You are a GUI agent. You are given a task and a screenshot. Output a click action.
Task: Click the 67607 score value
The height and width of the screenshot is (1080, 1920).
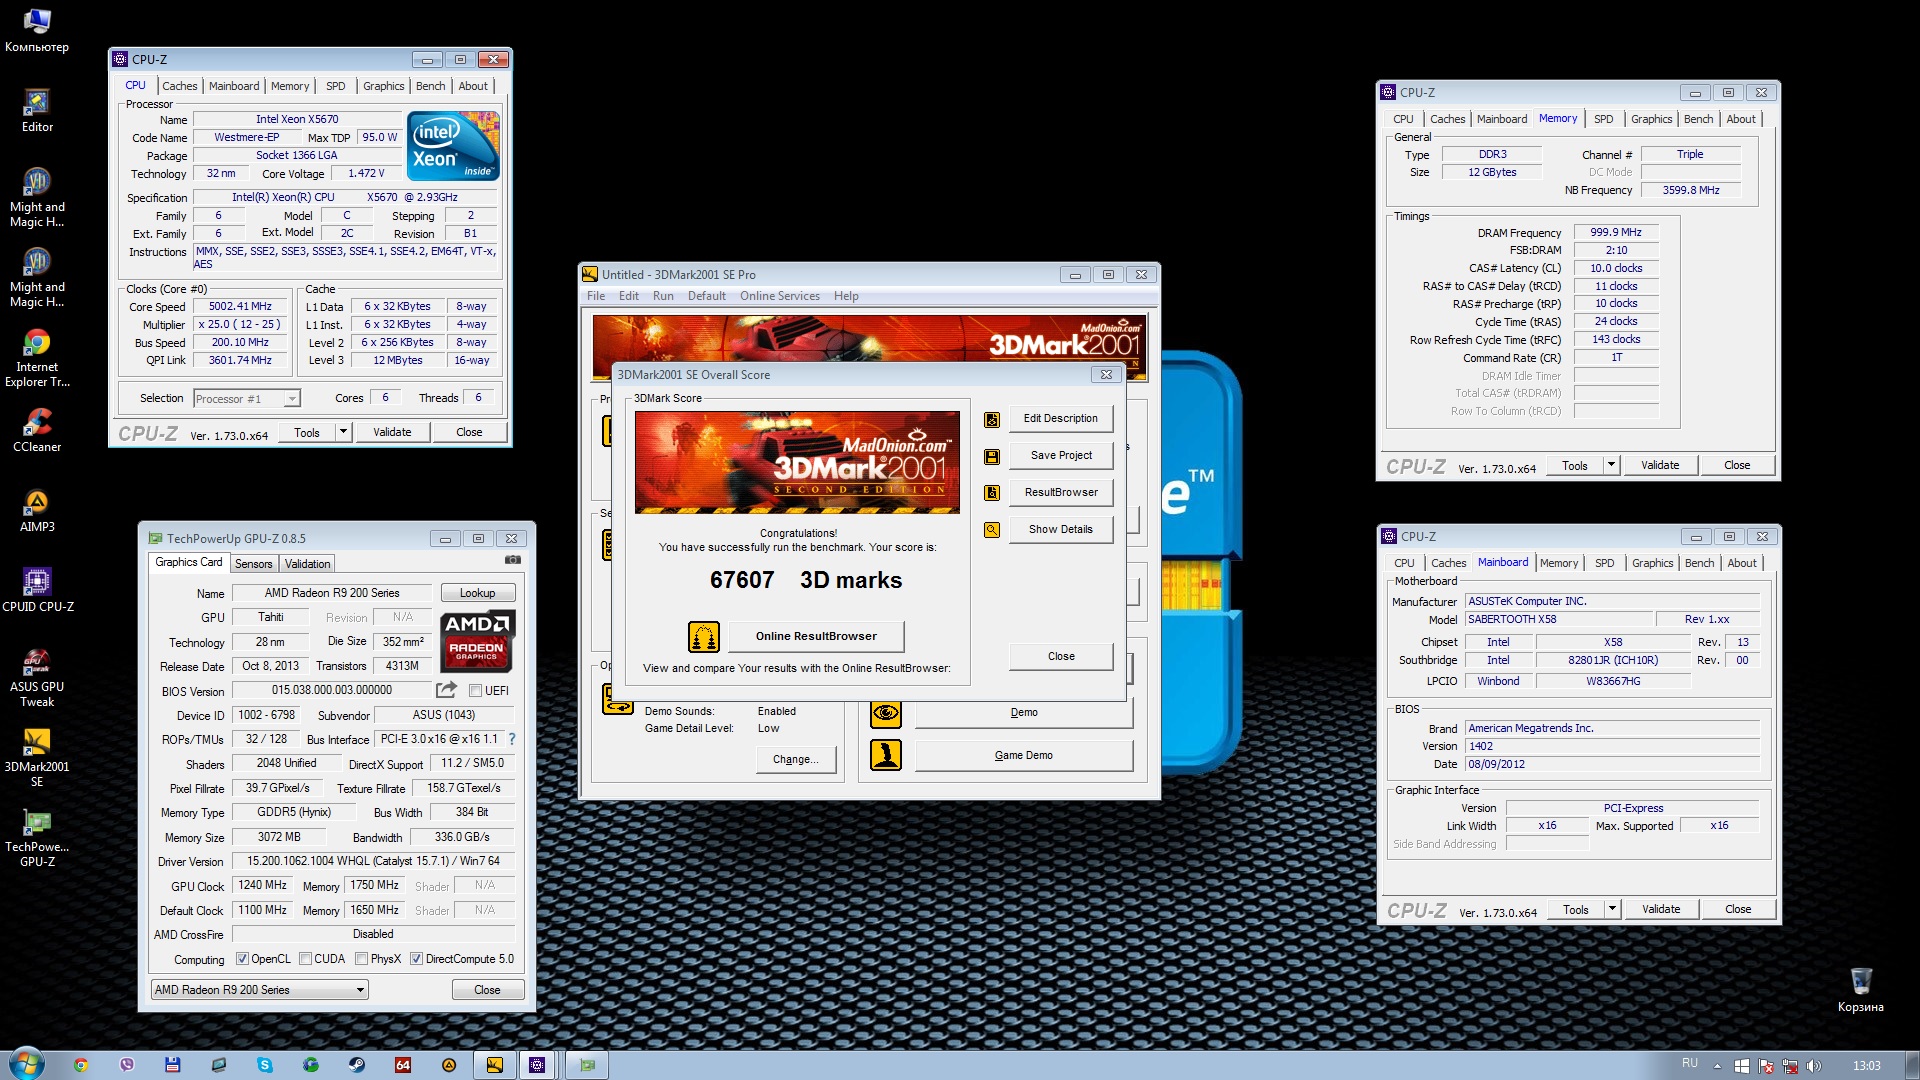[x=742, y=580]
